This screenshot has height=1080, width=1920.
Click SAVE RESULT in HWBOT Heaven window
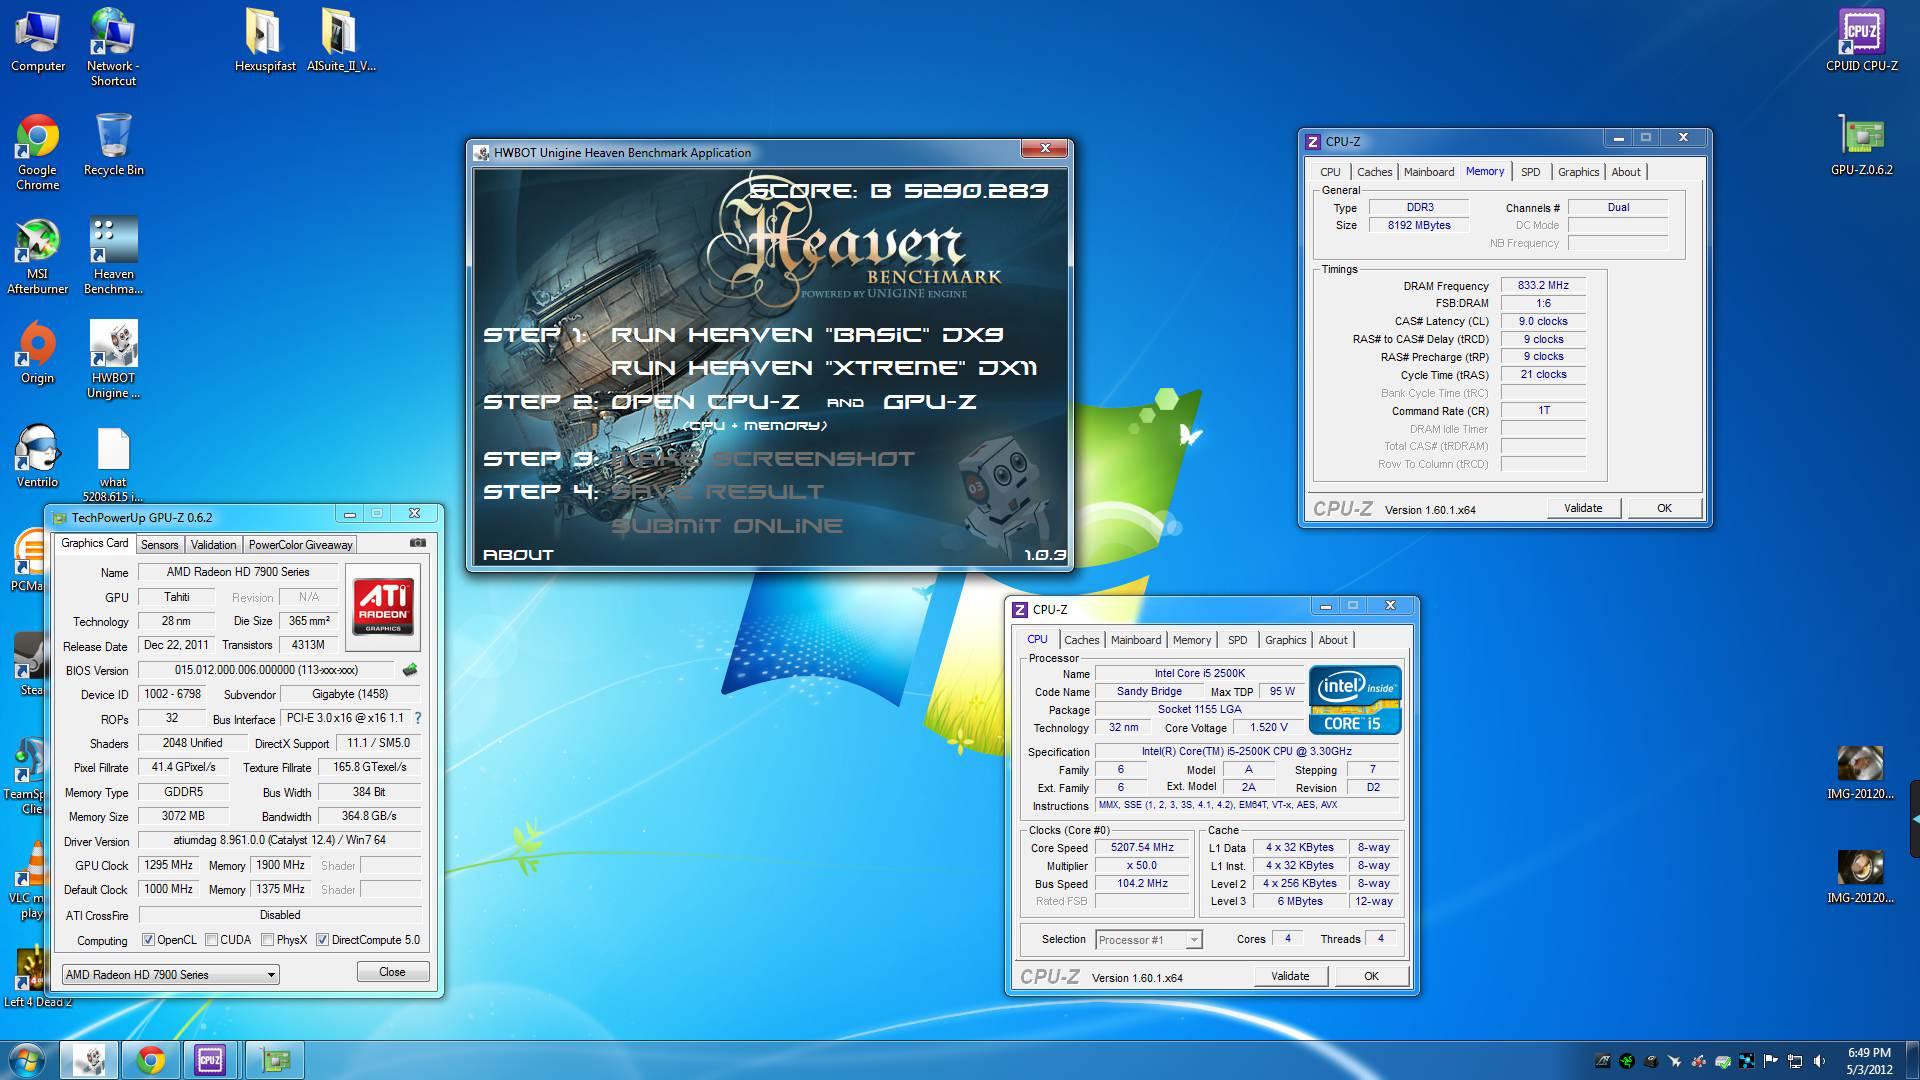click(717, 492)
